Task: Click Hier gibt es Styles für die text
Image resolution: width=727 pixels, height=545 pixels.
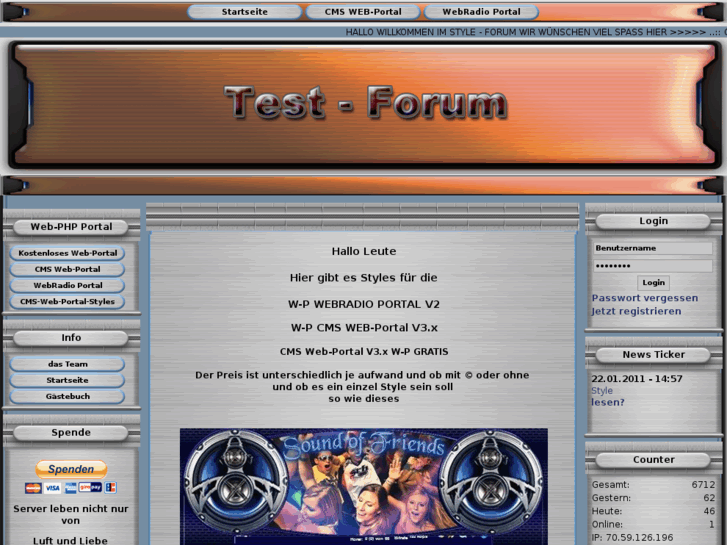Action: (364, 278)
